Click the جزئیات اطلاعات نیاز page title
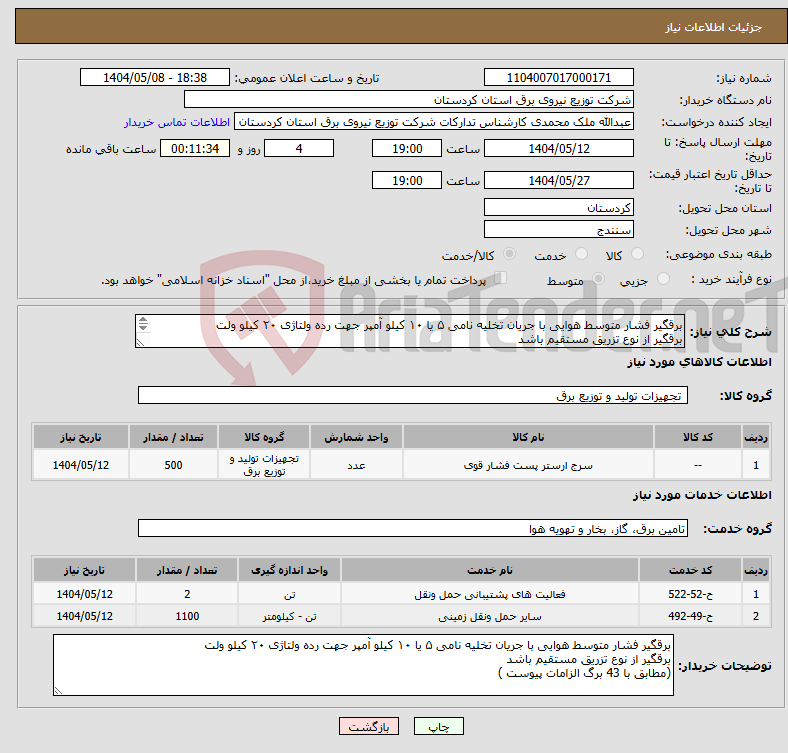 pos(714,27)
